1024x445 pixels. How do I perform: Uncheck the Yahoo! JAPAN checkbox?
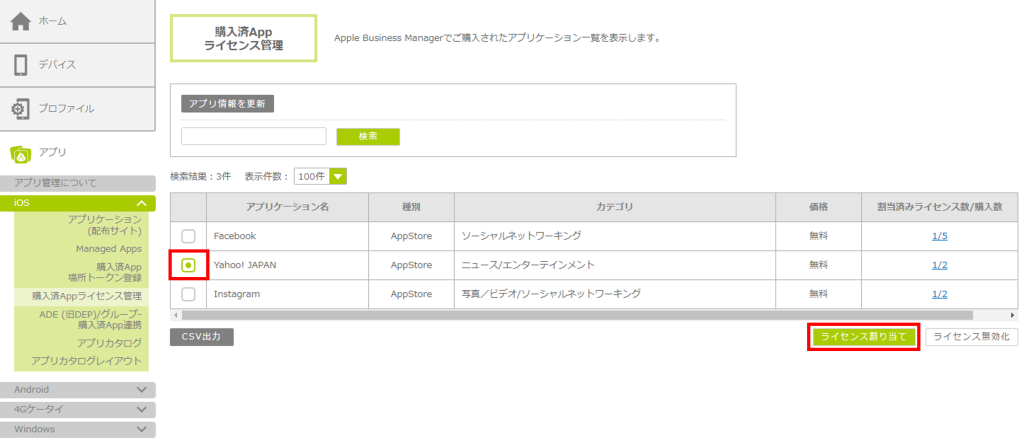pos(188,265)
